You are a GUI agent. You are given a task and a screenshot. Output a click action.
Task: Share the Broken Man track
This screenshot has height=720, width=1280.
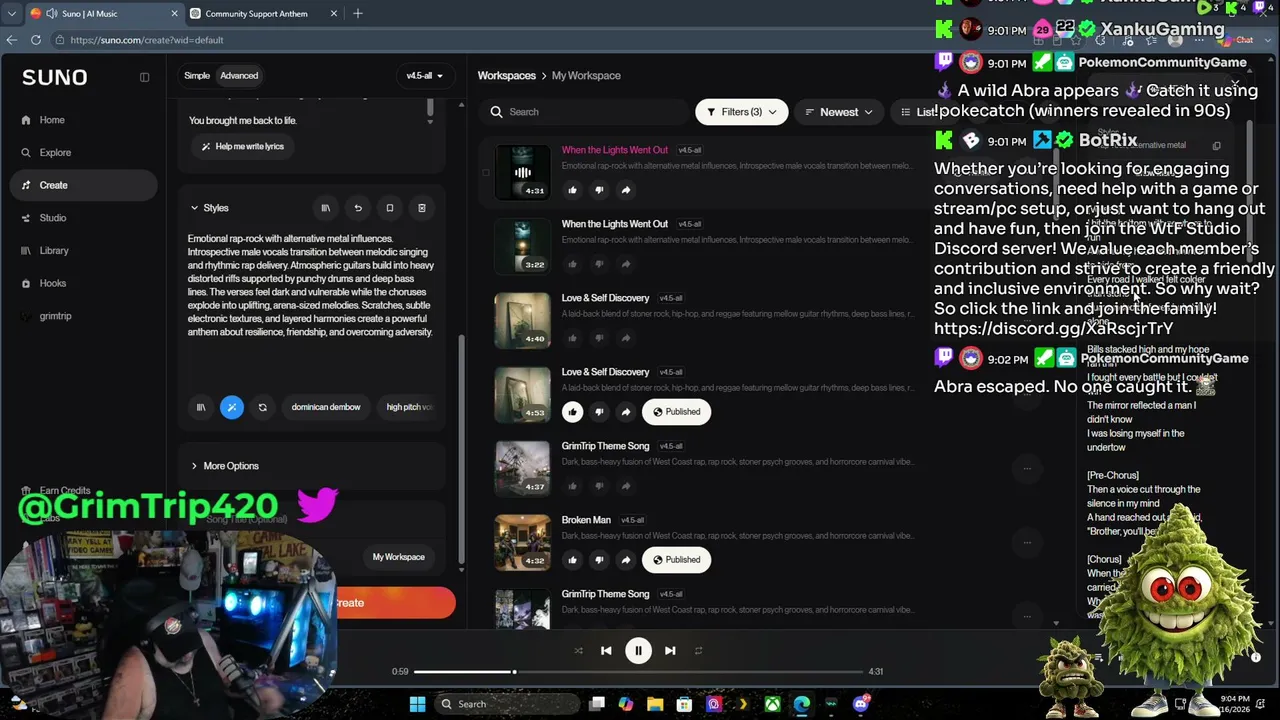(626, 560)
